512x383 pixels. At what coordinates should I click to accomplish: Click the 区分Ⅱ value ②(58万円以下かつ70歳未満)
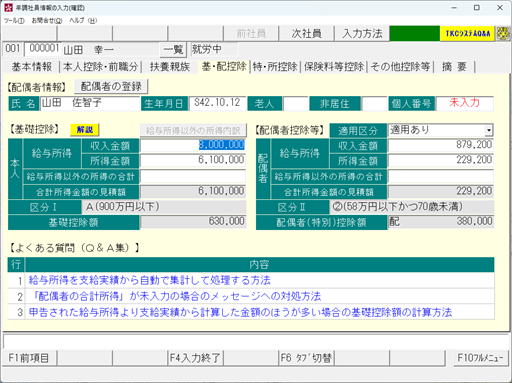[412, 207]
